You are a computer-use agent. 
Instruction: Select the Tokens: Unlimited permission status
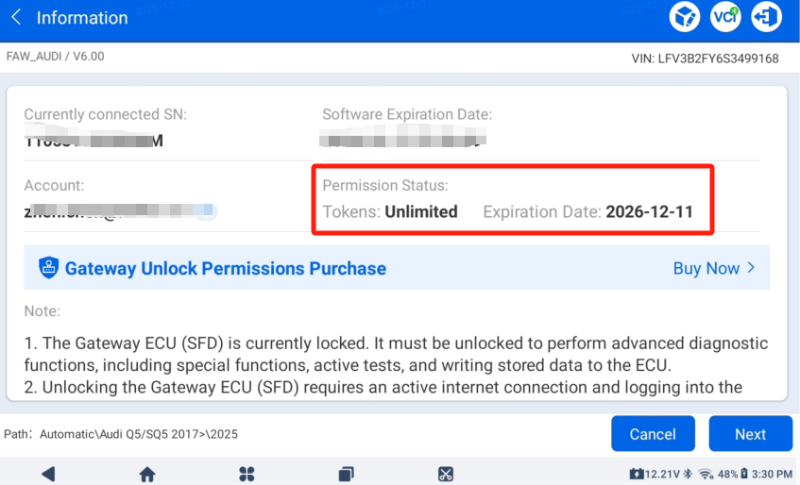[x=390, y=212]
